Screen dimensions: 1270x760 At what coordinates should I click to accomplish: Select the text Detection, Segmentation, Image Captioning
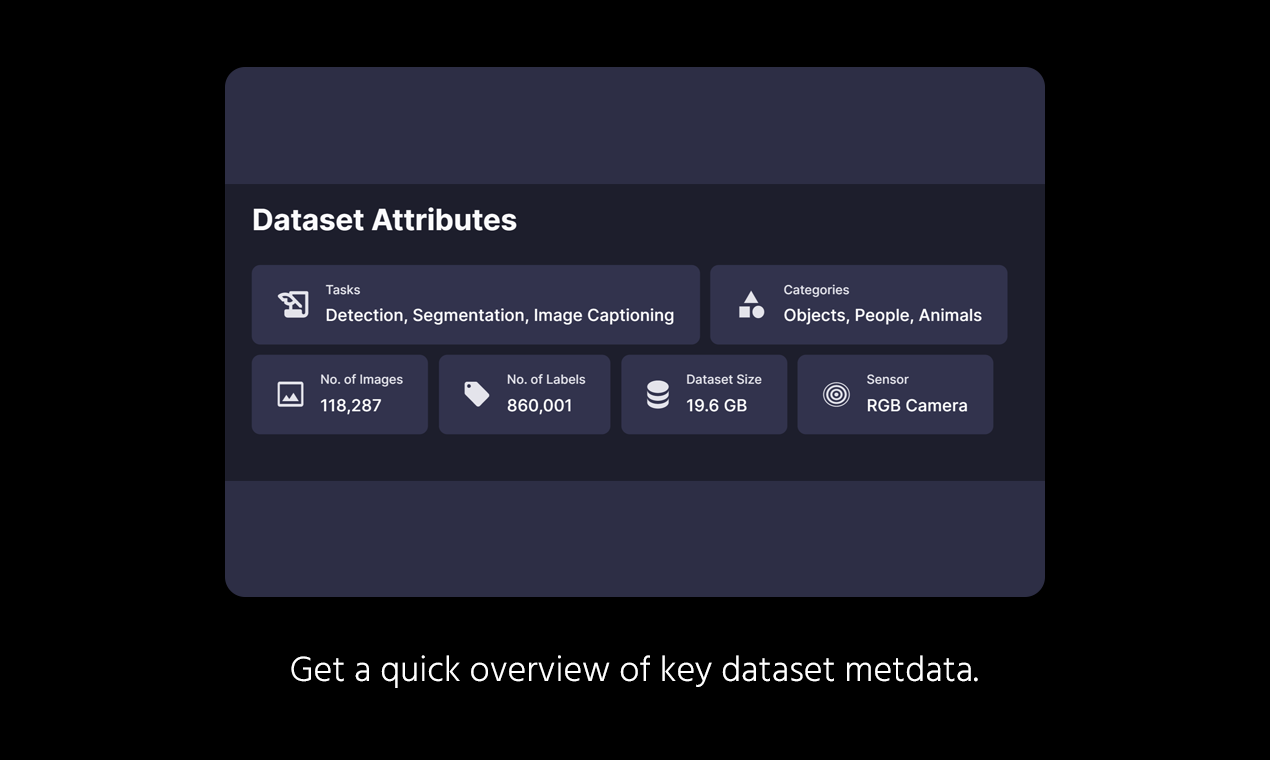click(x=500, y=314)
